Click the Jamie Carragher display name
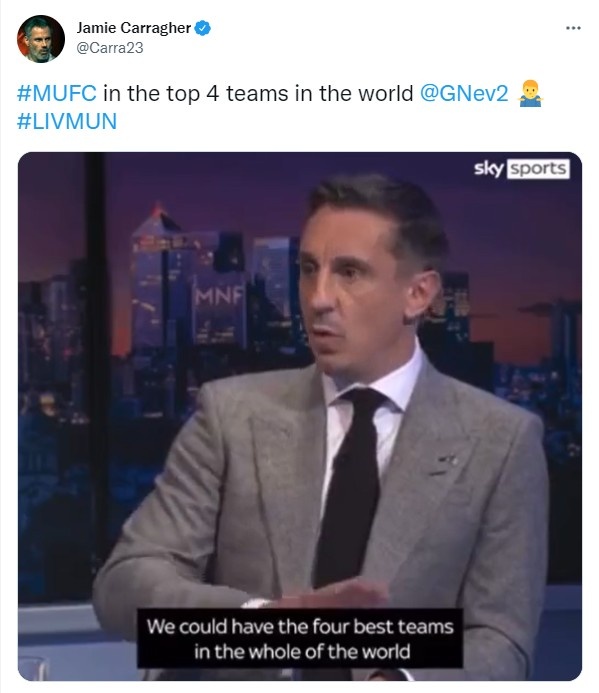Viewport: 599px width, 693px height. coord(134,28)
